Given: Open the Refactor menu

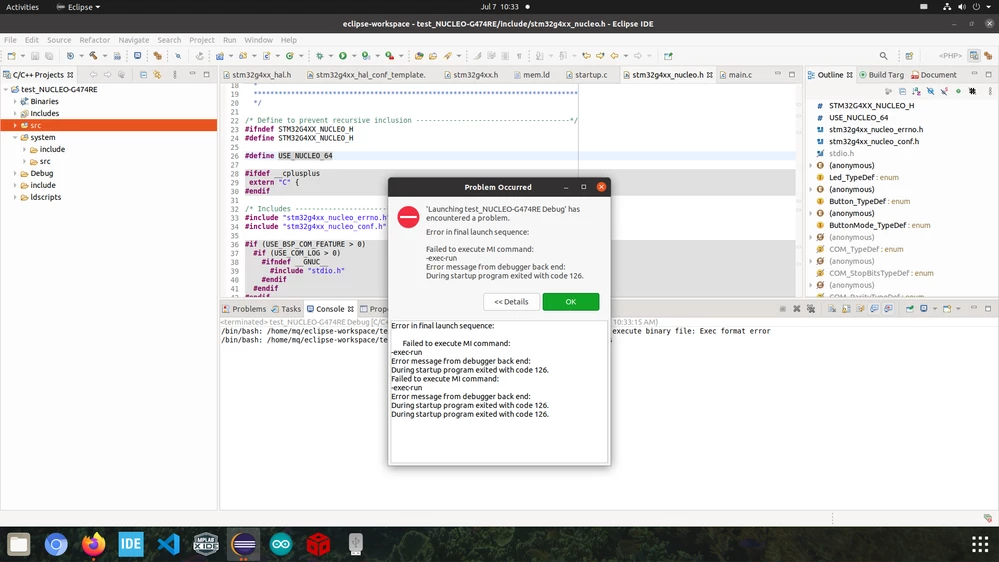Looking at the screenshot, I should pyautogui.click(x=94, y=40).
